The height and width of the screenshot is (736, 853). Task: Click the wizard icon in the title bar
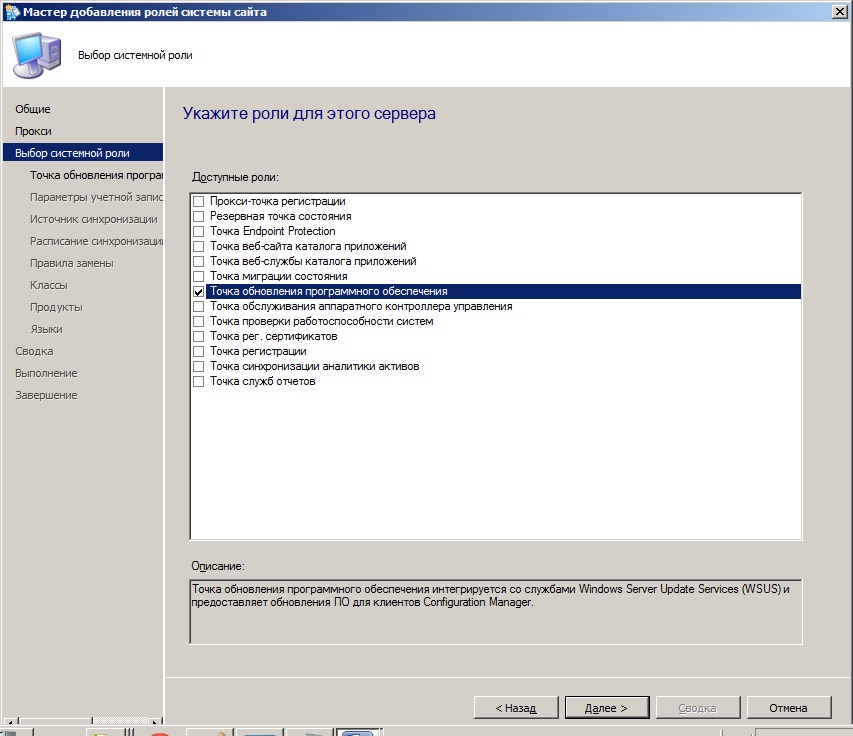click(12, 11)
